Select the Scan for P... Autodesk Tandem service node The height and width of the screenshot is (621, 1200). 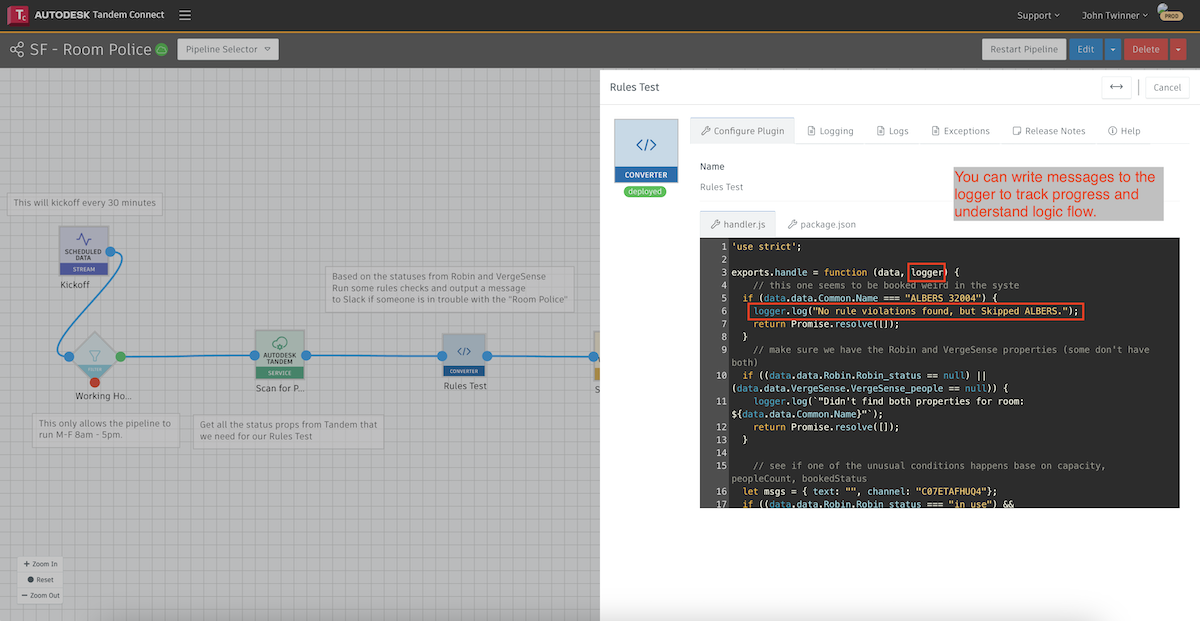click(280, 355)
